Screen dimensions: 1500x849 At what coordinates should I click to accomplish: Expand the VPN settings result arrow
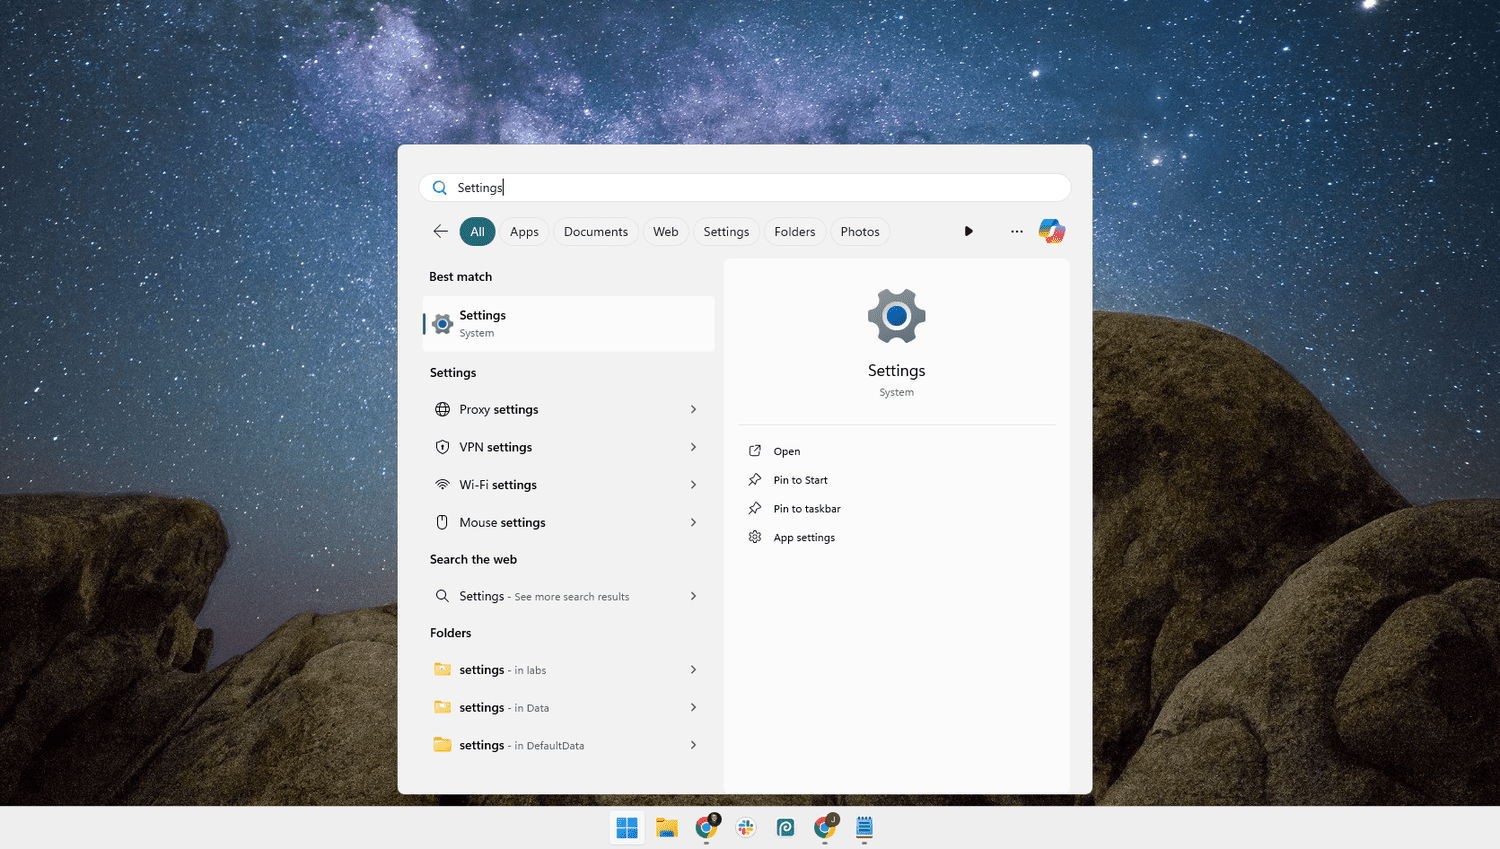tap(693, 447)
